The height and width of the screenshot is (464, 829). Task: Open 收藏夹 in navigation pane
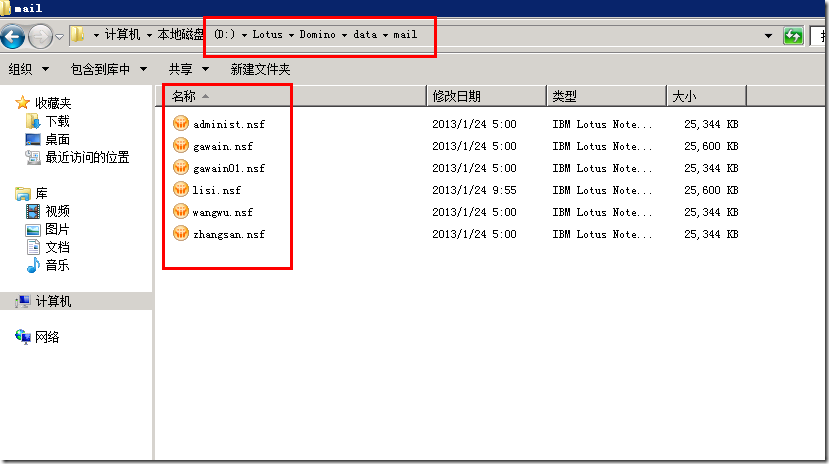pyautogui.click(x=53, y=103)
